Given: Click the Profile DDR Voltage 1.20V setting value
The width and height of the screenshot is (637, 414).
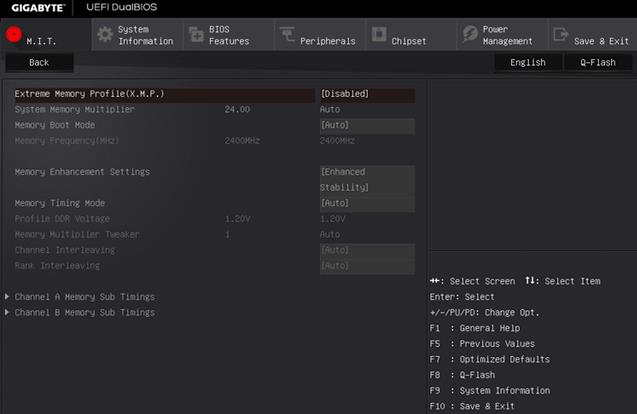Looking at the screenshot, I should coord(332,219).
